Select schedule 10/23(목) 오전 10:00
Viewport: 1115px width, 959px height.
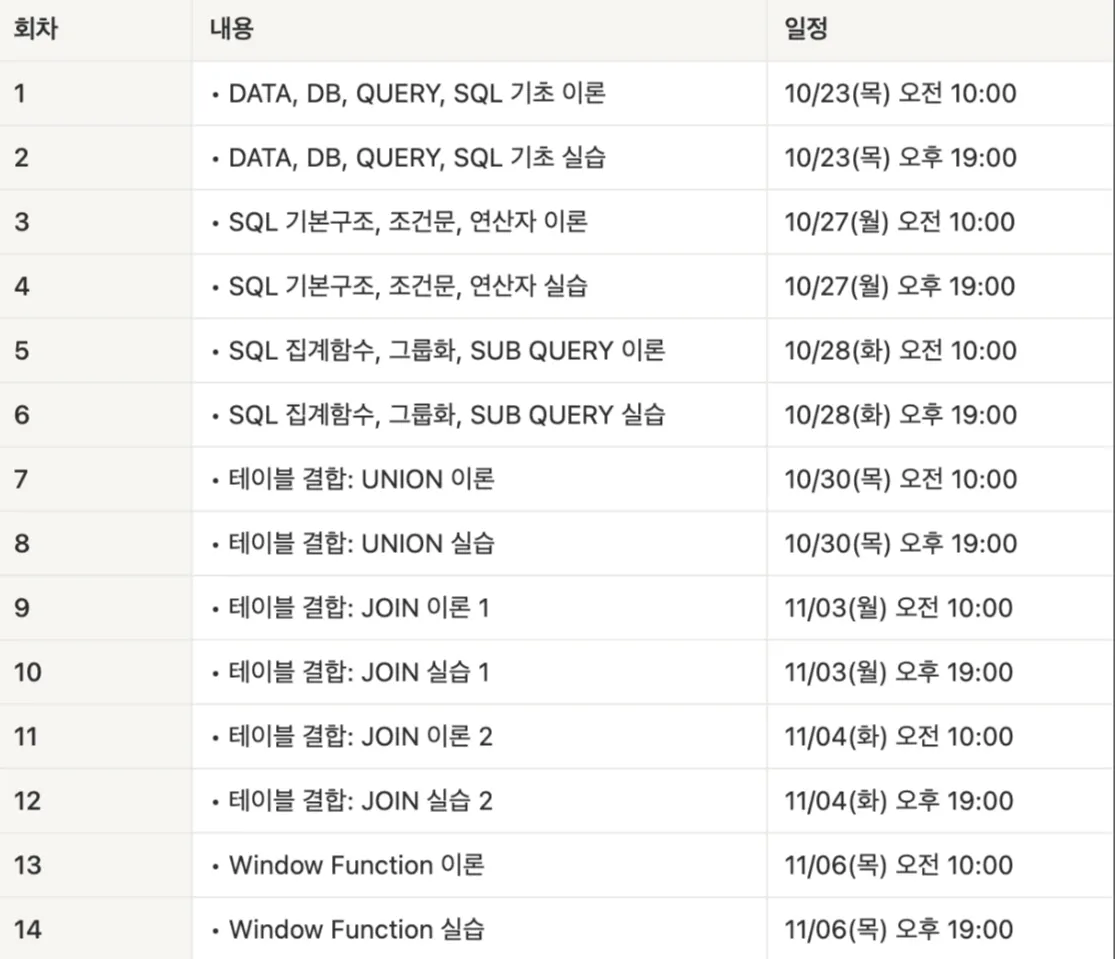900,93
